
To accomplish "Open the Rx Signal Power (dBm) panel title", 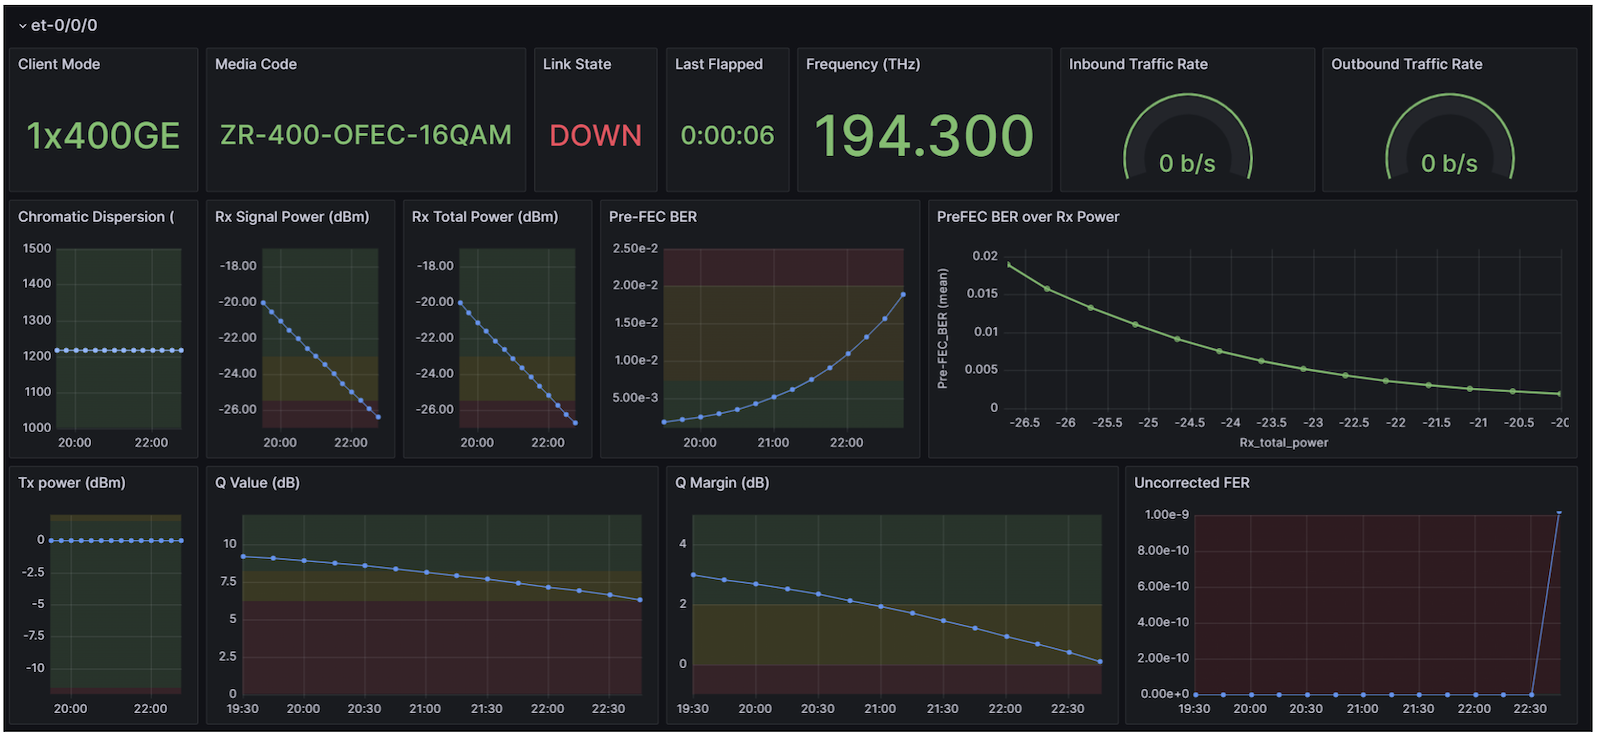I will point(292,217).
